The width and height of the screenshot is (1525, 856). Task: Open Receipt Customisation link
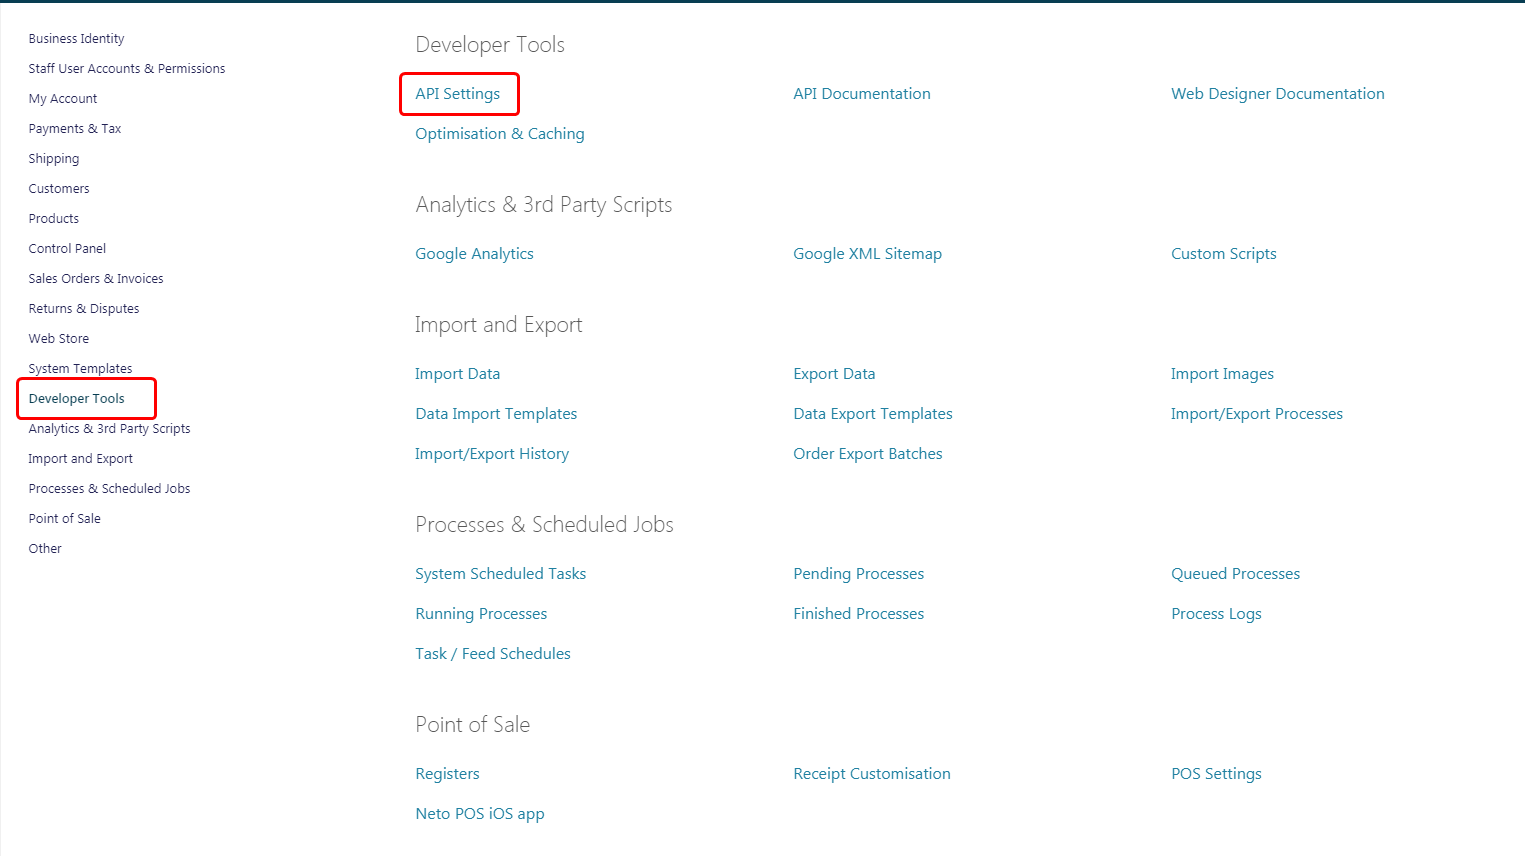click(871, 774)
